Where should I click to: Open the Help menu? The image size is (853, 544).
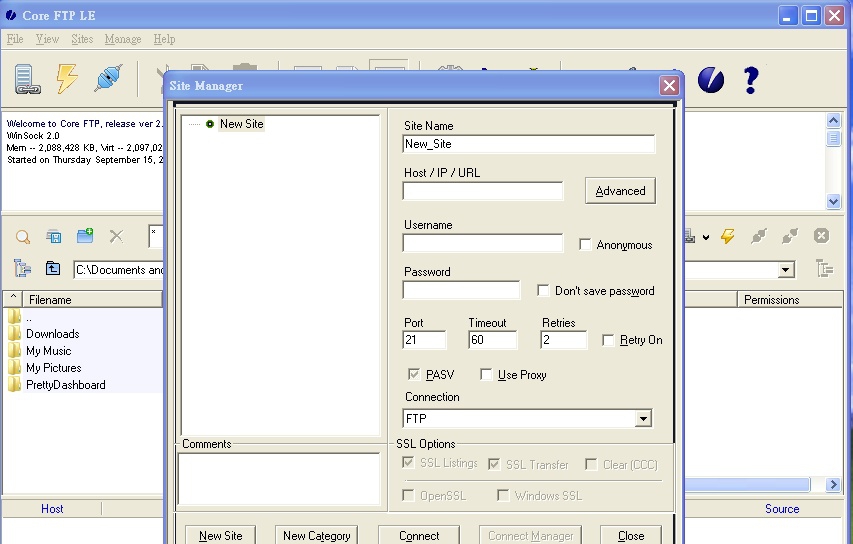click(164, 39)
